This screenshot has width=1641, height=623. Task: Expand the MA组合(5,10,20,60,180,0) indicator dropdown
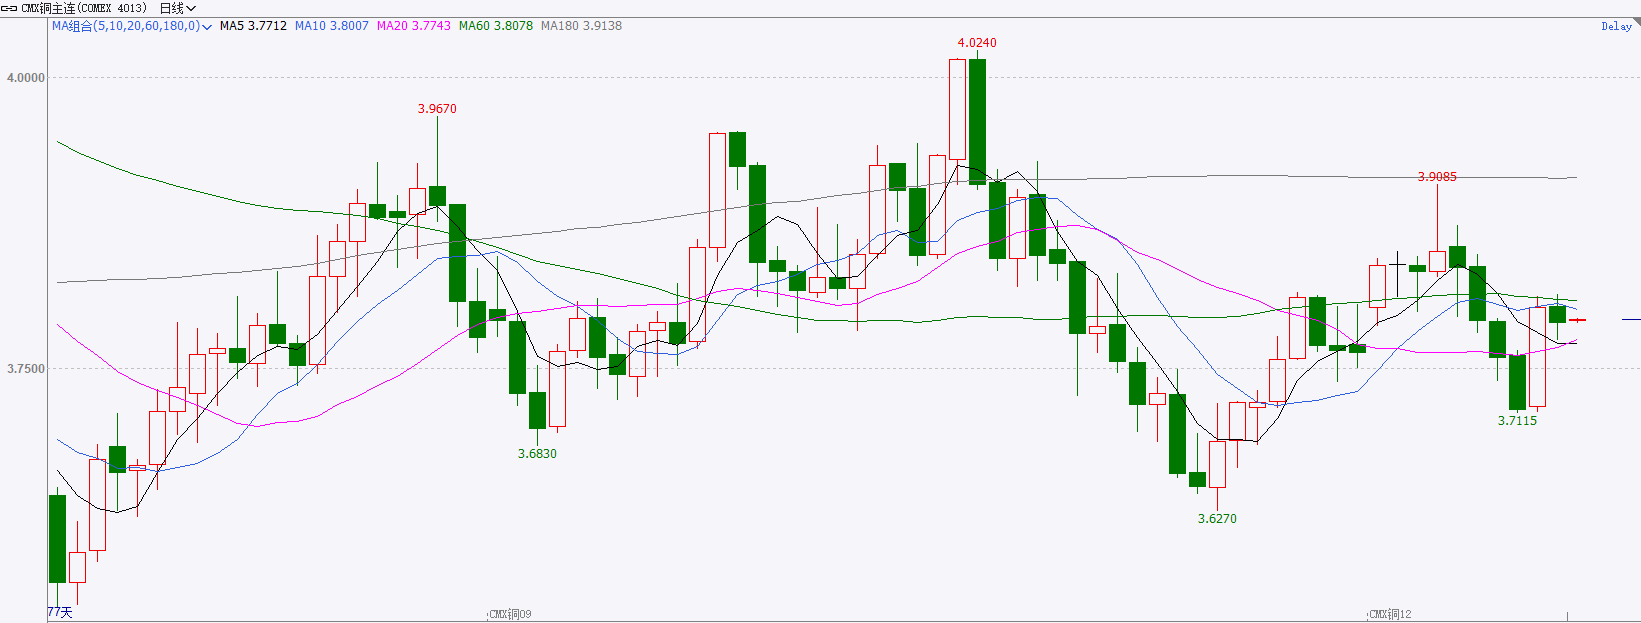point(131,26)
